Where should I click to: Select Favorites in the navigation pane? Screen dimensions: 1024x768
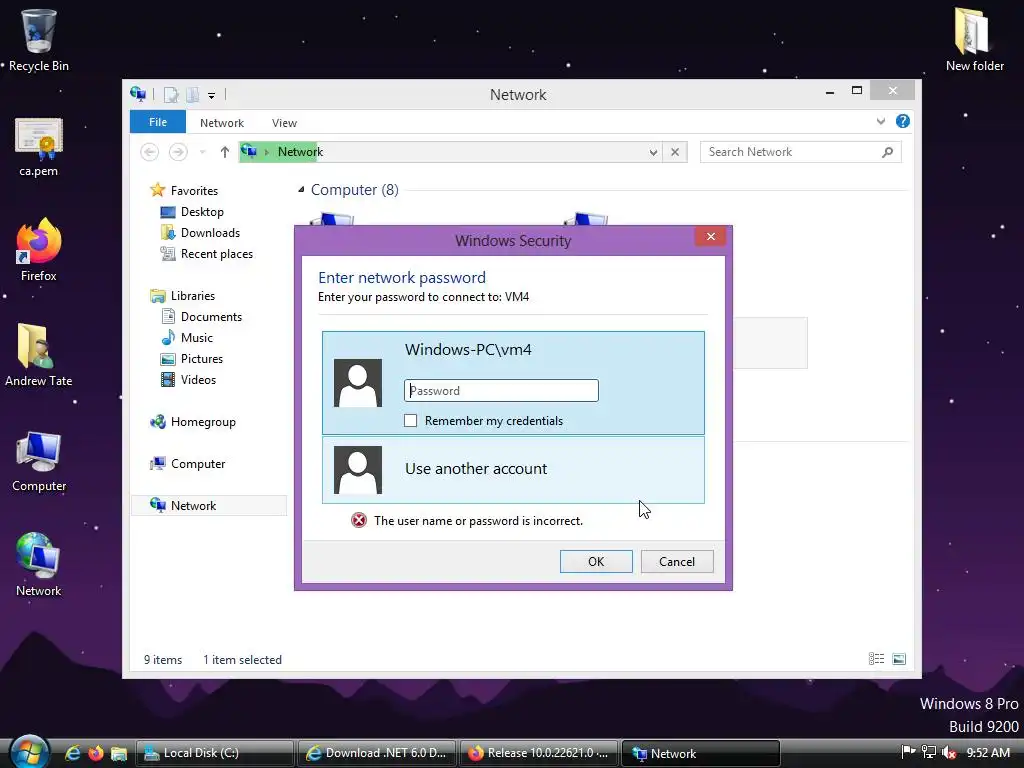[184, 191]
